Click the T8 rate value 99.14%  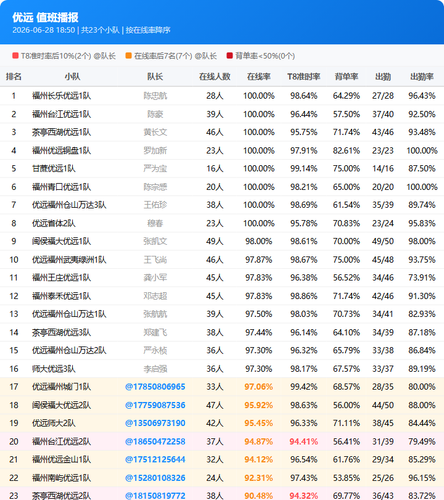click(304, 169)
